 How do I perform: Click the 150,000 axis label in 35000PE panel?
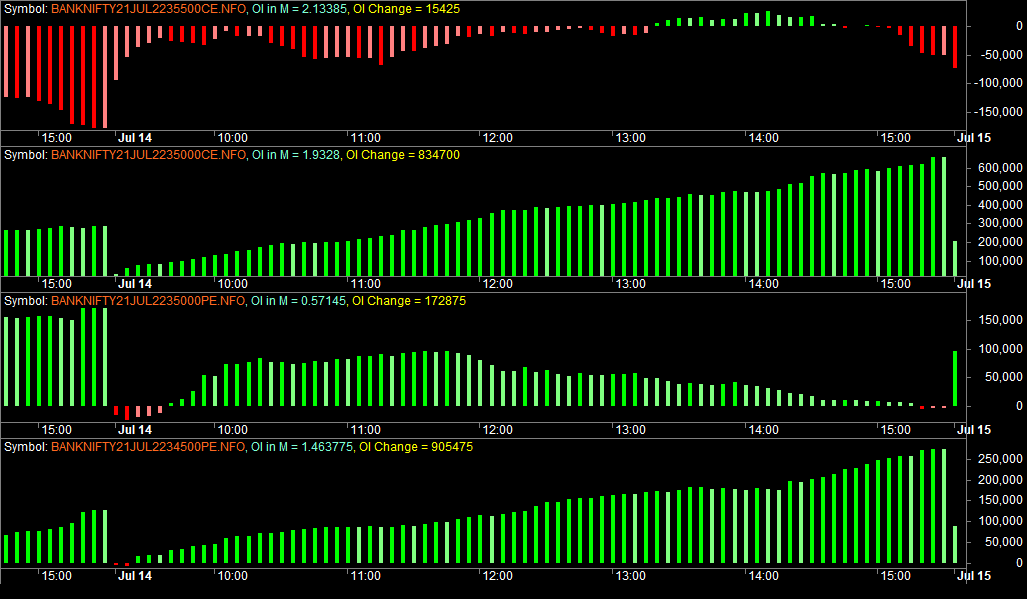(x=1000, y=320)
